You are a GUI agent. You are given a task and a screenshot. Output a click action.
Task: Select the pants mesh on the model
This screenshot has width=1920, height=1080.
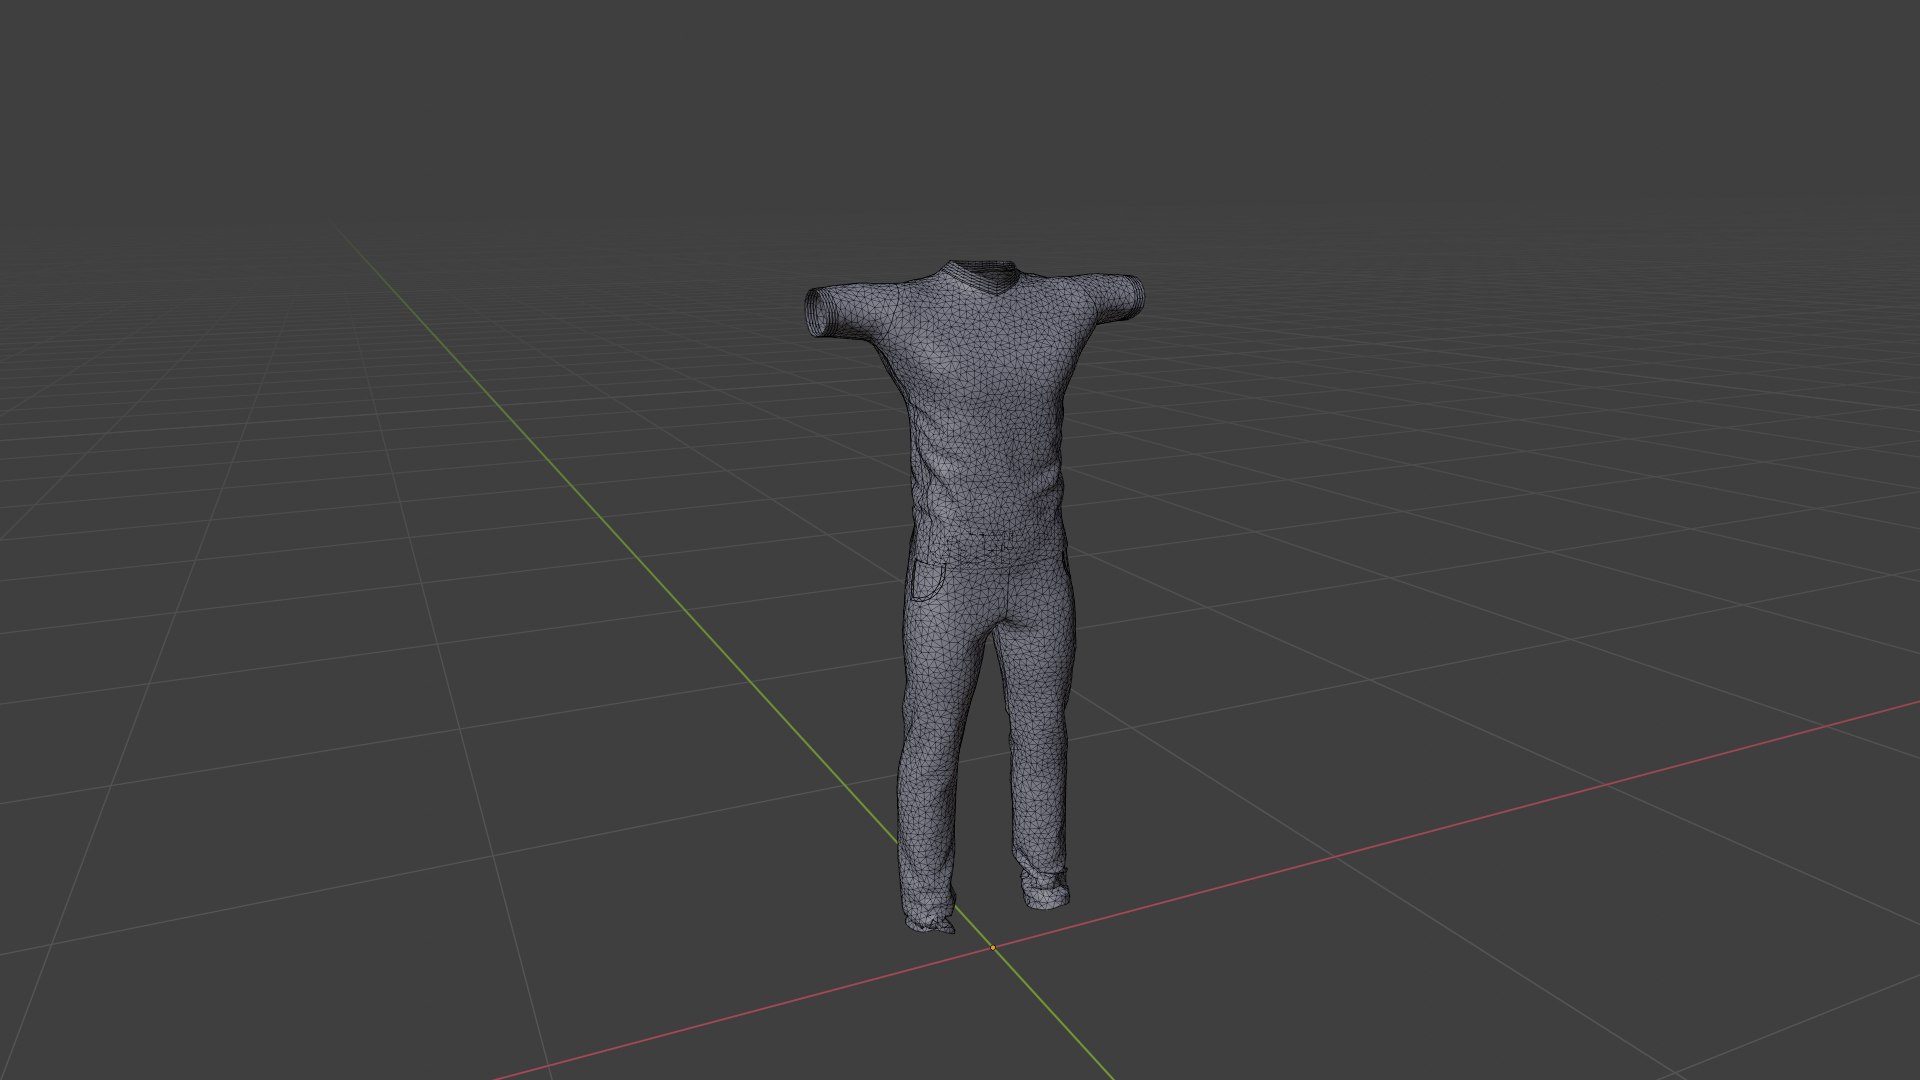point(985,740)
